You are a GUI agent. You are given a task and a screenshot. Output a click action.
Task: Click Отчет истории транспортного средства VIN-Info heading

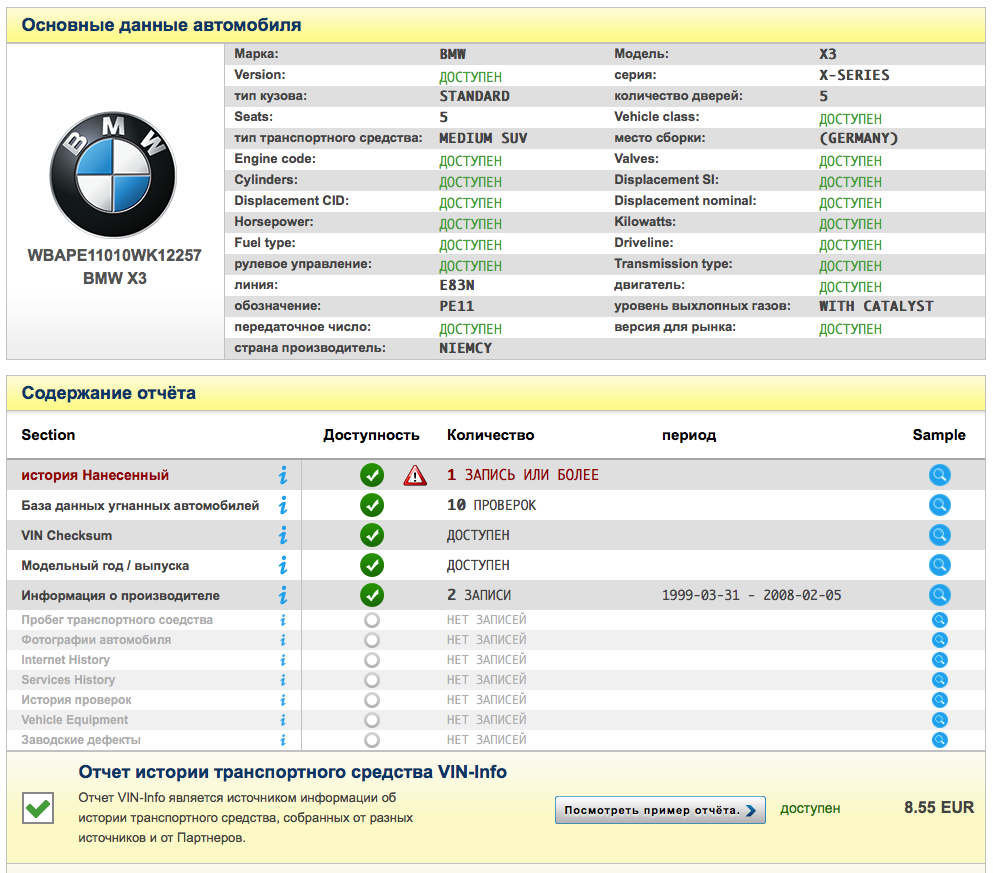293,772
